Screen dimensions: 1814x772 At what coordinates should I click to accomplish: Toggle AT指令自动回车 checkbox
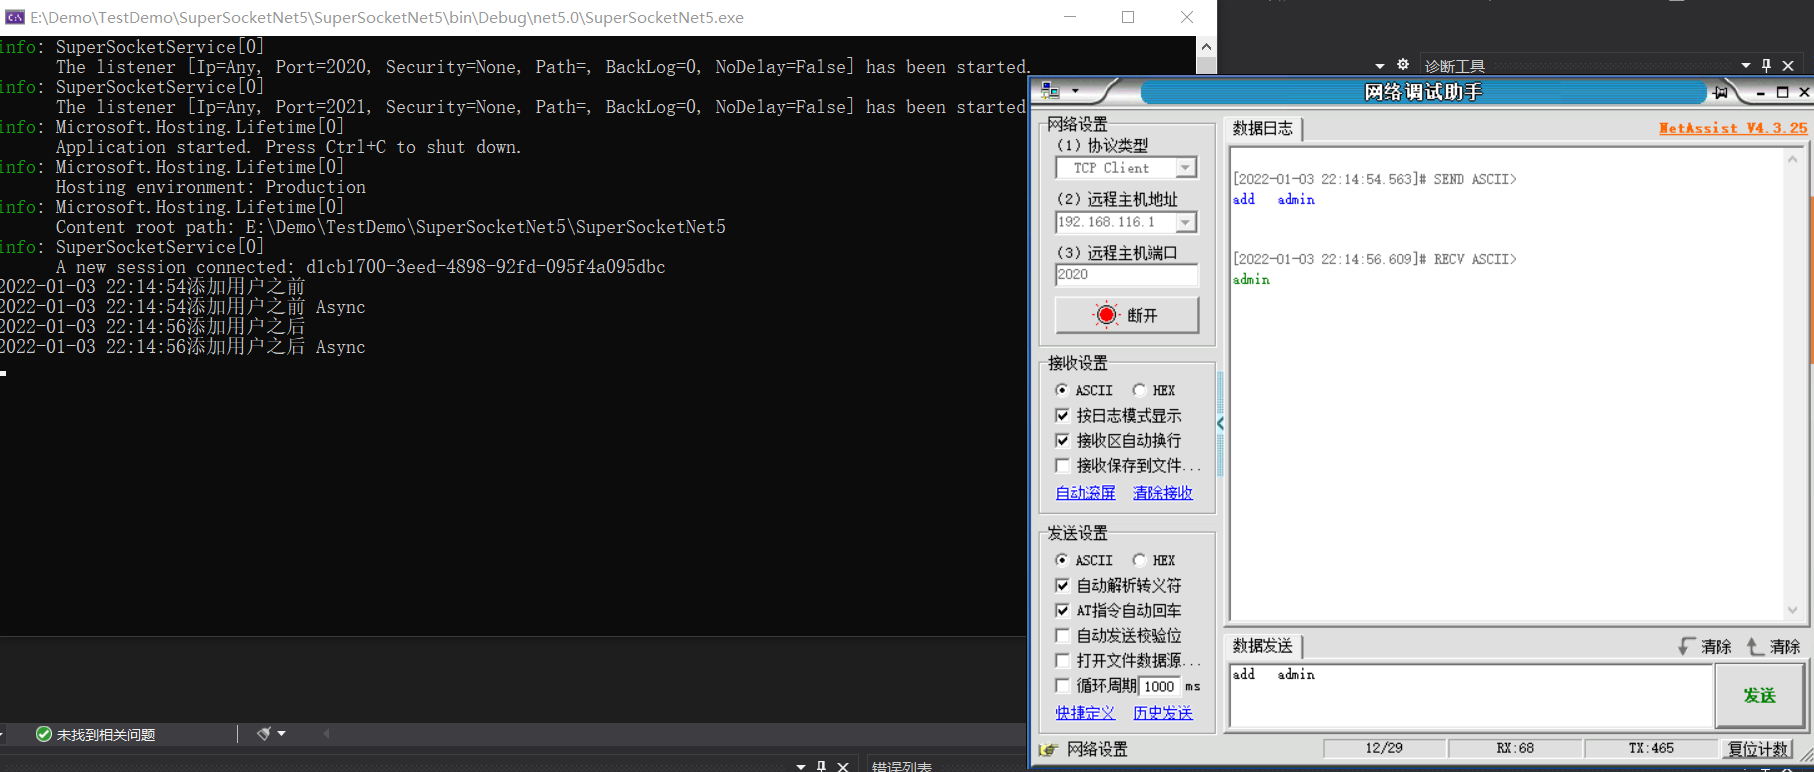(x=1062, y=610)
